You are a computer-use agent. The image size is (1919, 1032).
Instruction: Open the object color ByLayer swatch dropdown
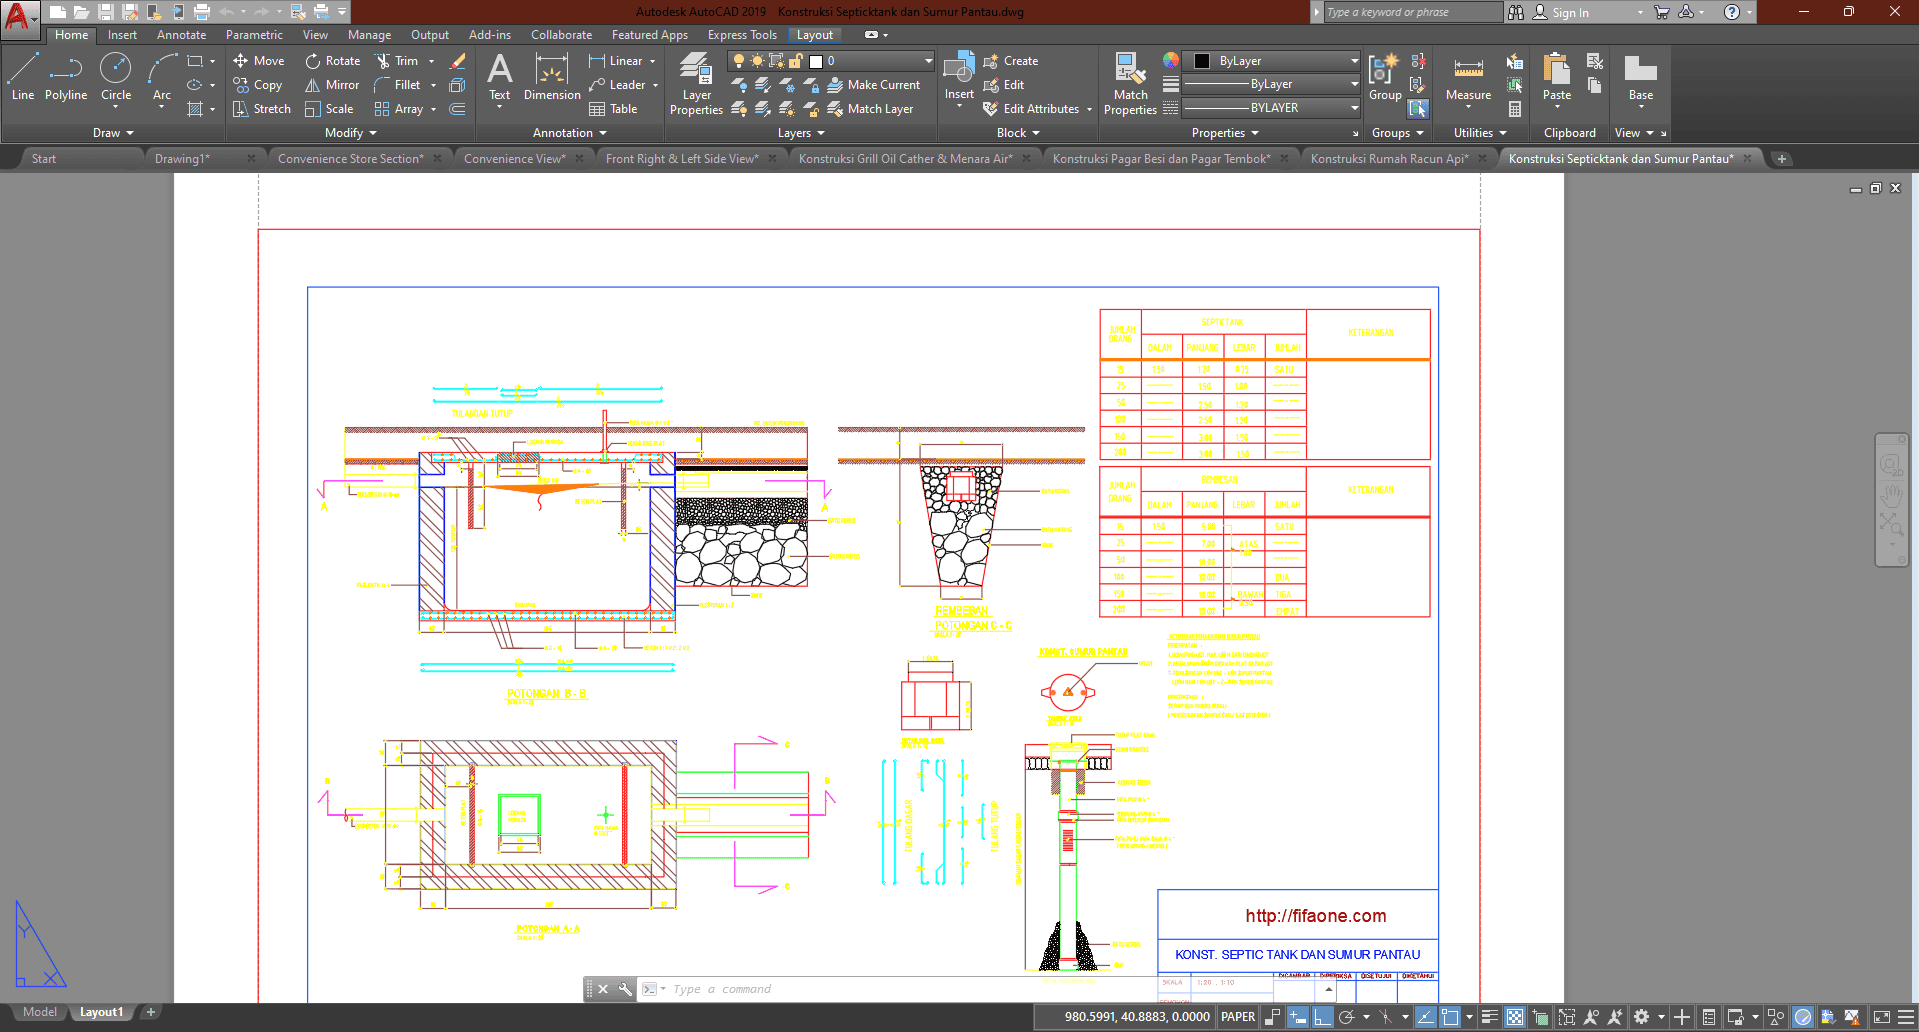1271,61
